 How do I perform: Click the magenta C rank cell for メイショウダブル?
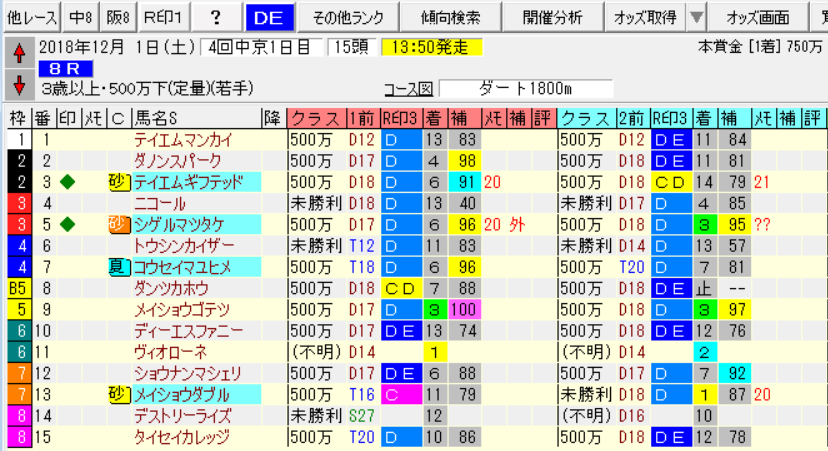click(x=401, y=394)
